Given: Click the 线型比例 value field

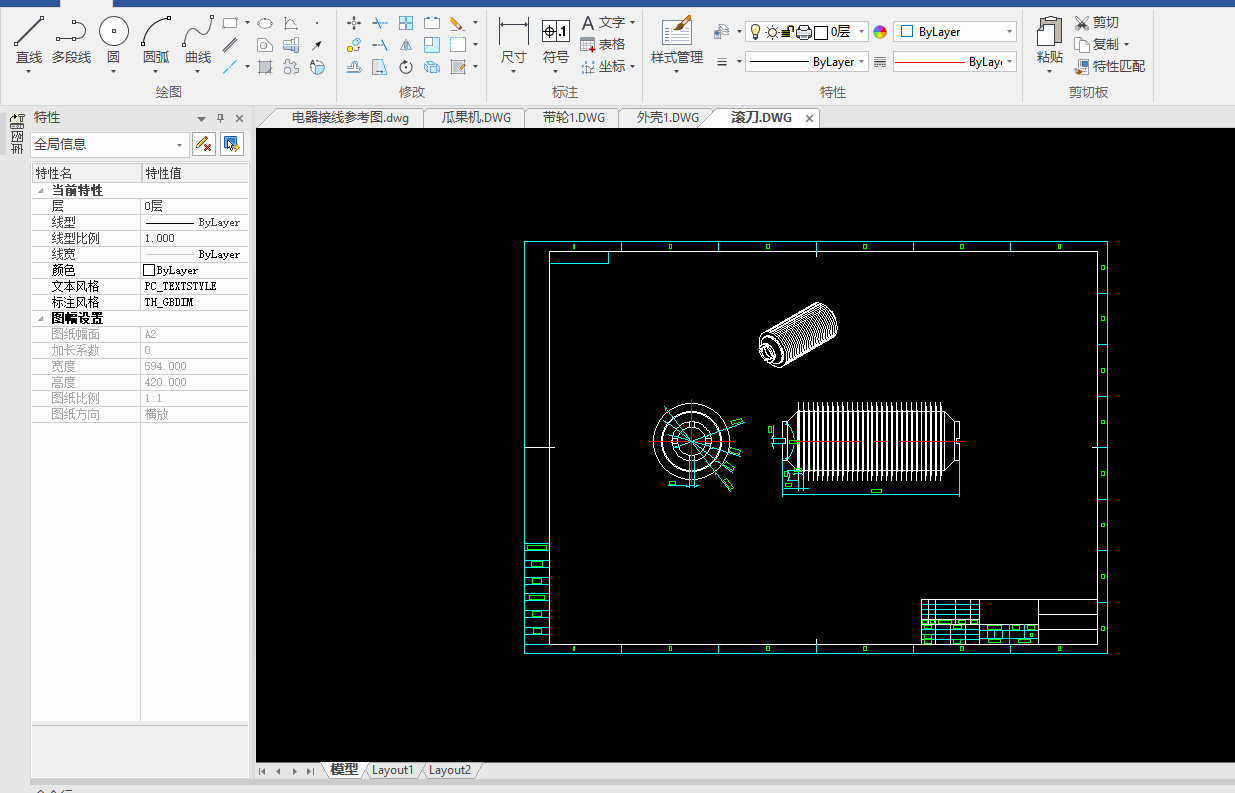Looking at the screenshot, I should [x=194, y=238].
